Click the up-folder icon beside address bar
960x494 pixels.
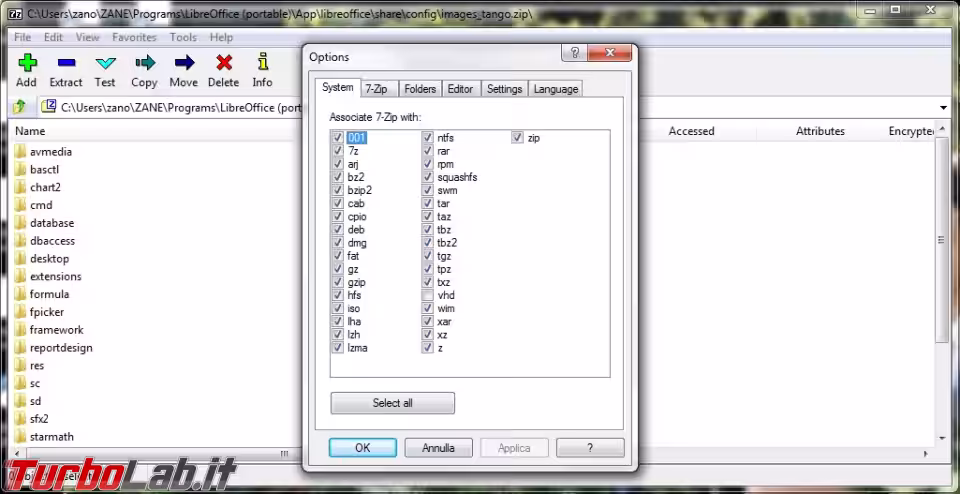coord(19,107)
